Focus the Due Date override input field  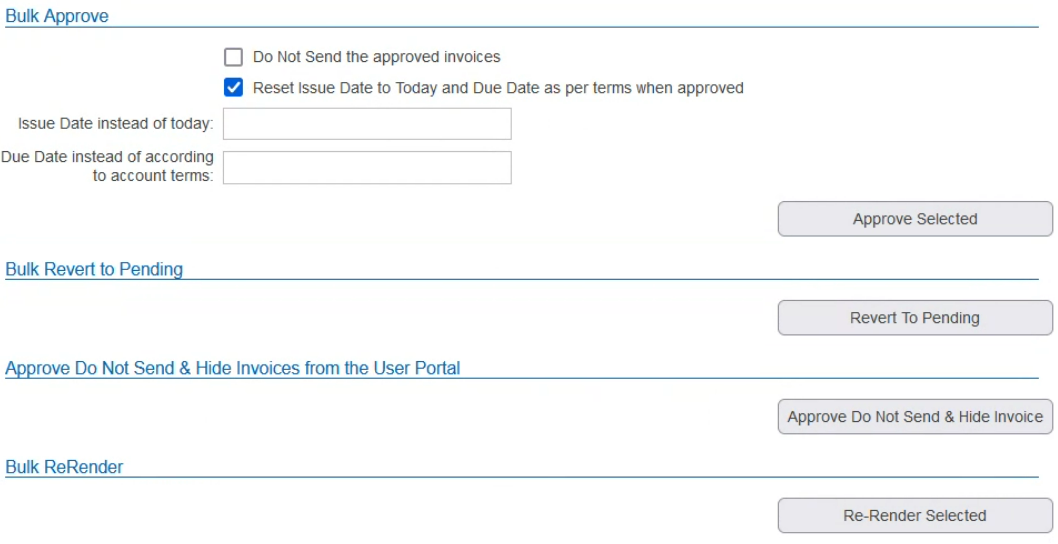tap(367, 168)
